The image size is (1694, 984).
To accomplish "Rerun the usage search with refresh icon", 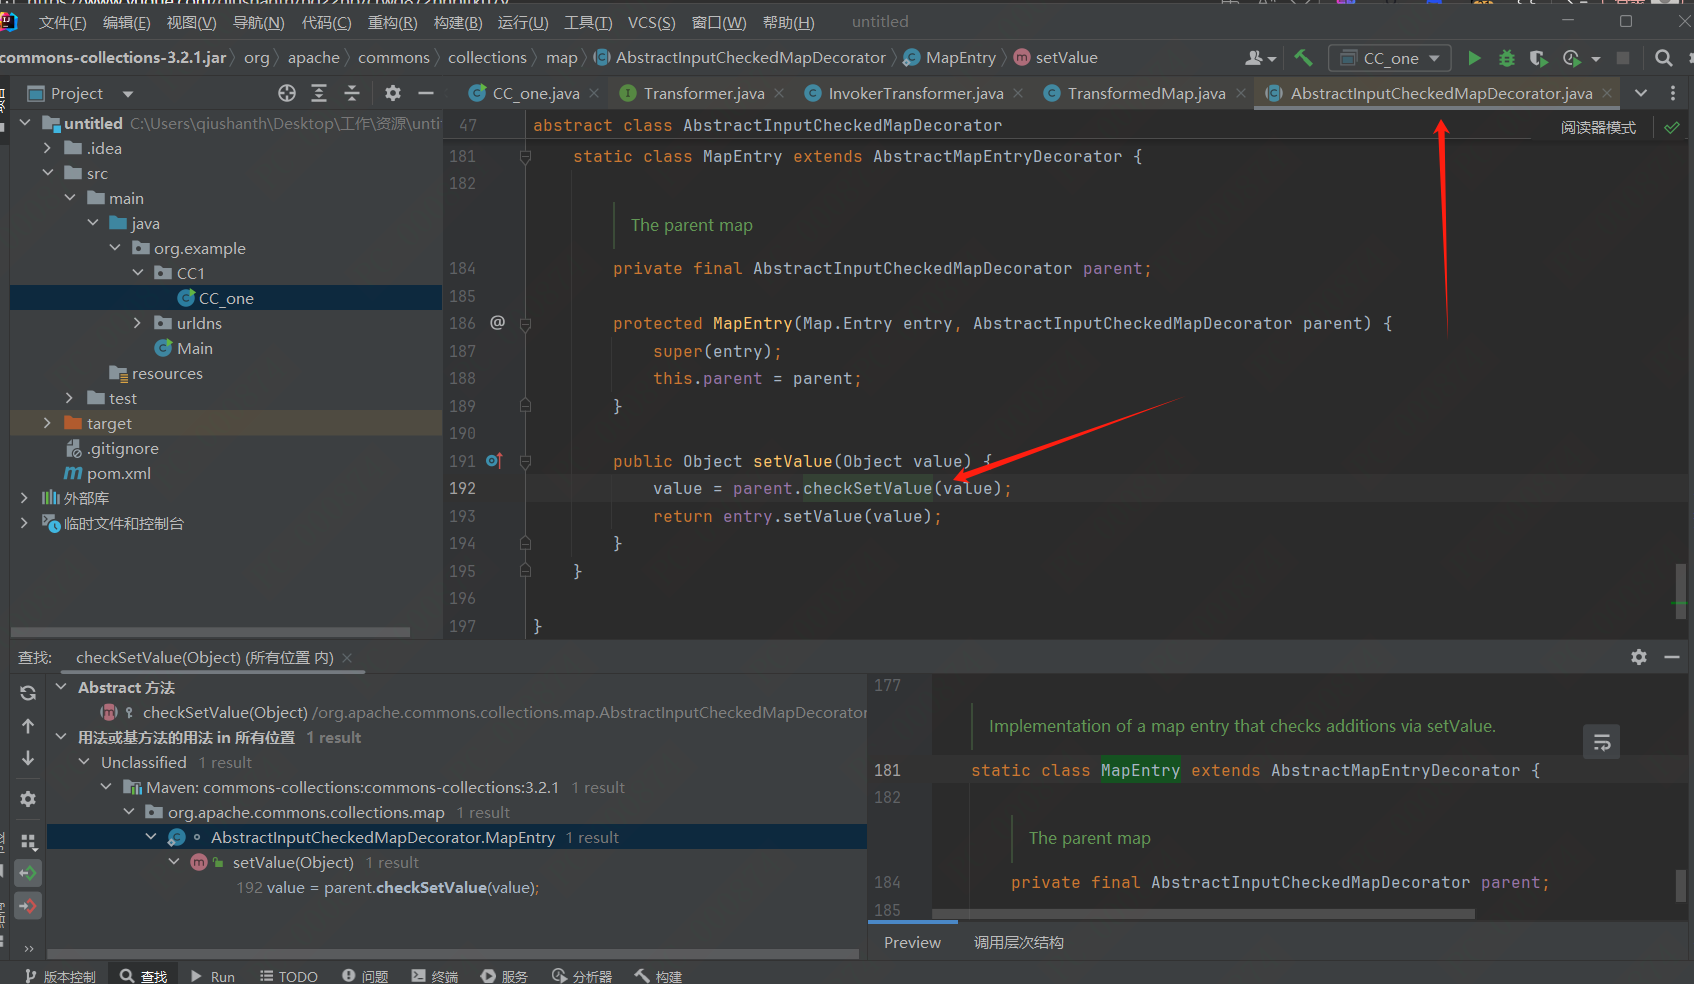I will click(28, 693).
